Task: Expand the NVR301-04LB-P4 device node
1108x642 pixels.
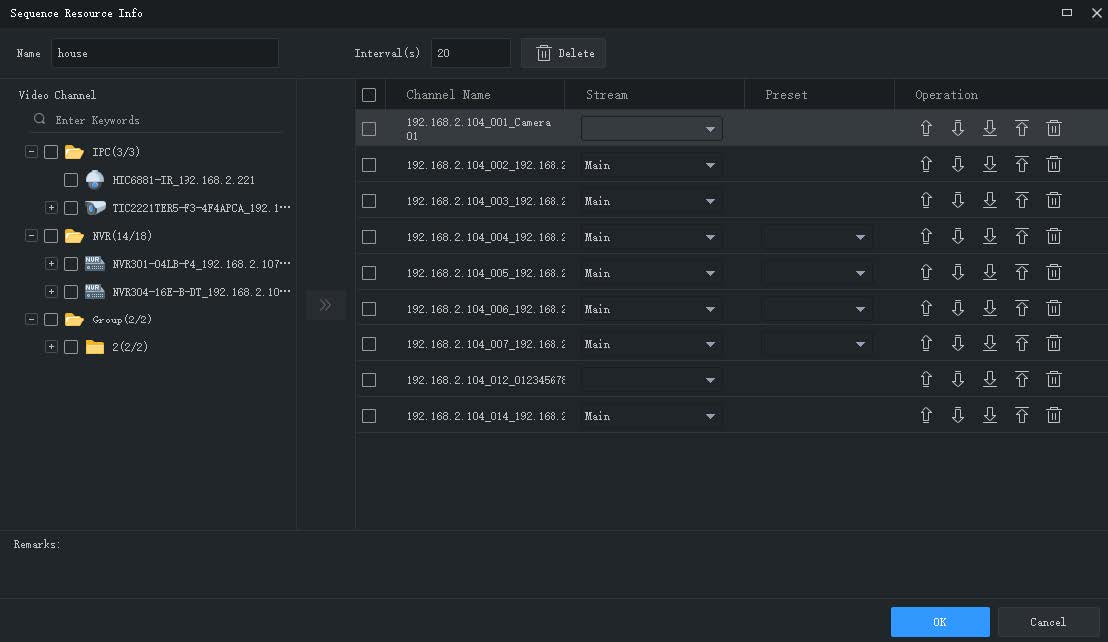Action: coord(51,263)
